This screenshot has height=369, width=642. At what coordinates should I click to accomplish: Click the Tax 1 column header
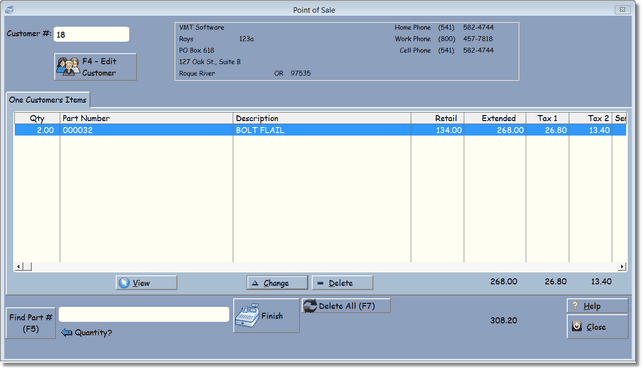click(547, 118)
